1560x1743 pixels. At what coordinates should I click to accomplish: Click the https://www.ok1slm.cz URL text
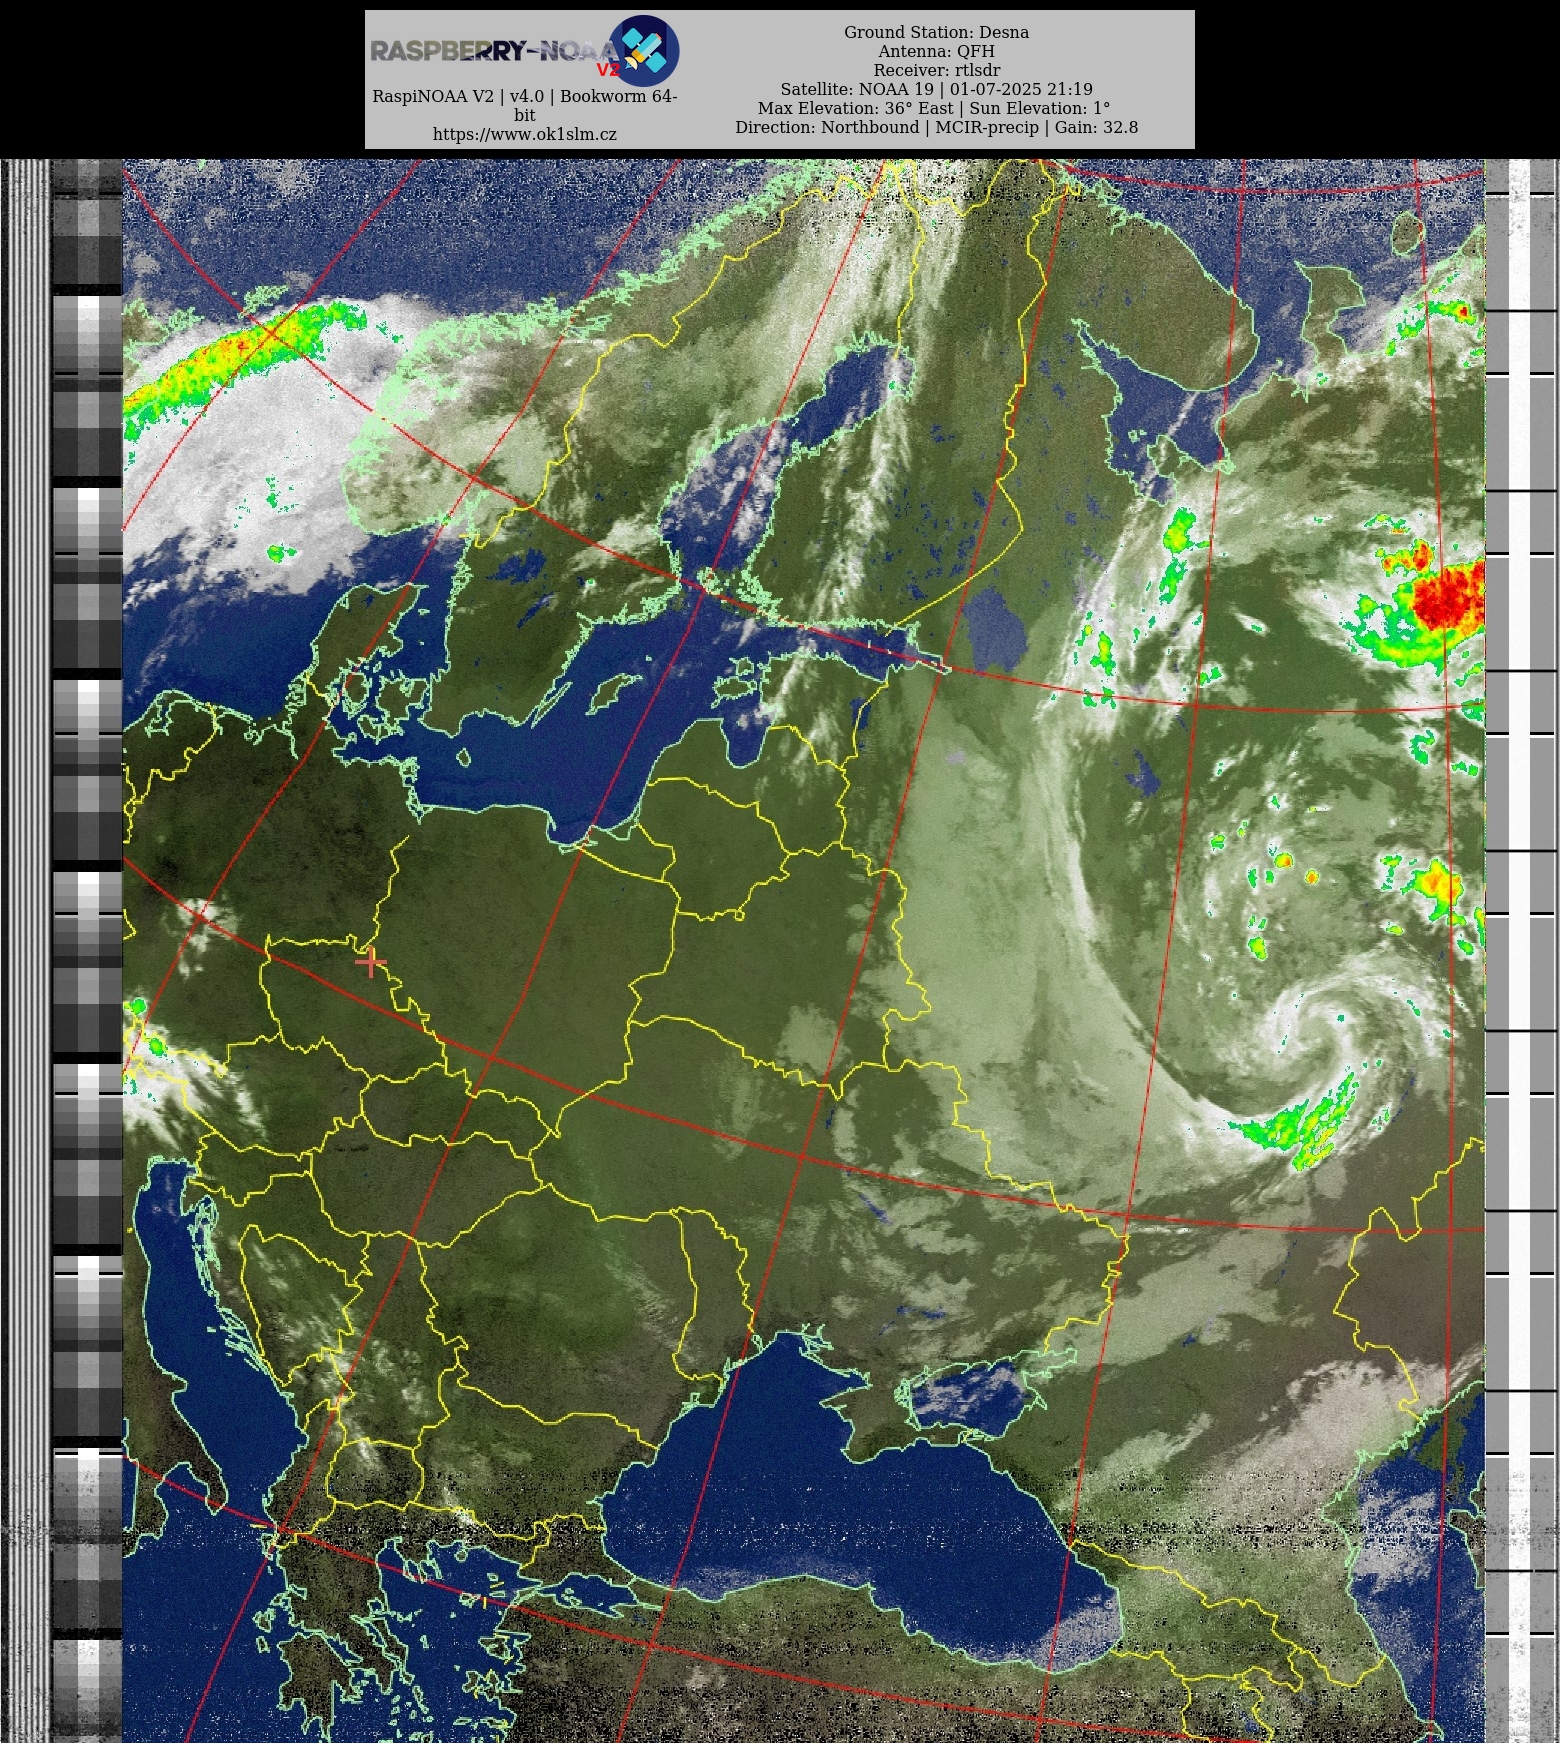[x=524, y=134]
